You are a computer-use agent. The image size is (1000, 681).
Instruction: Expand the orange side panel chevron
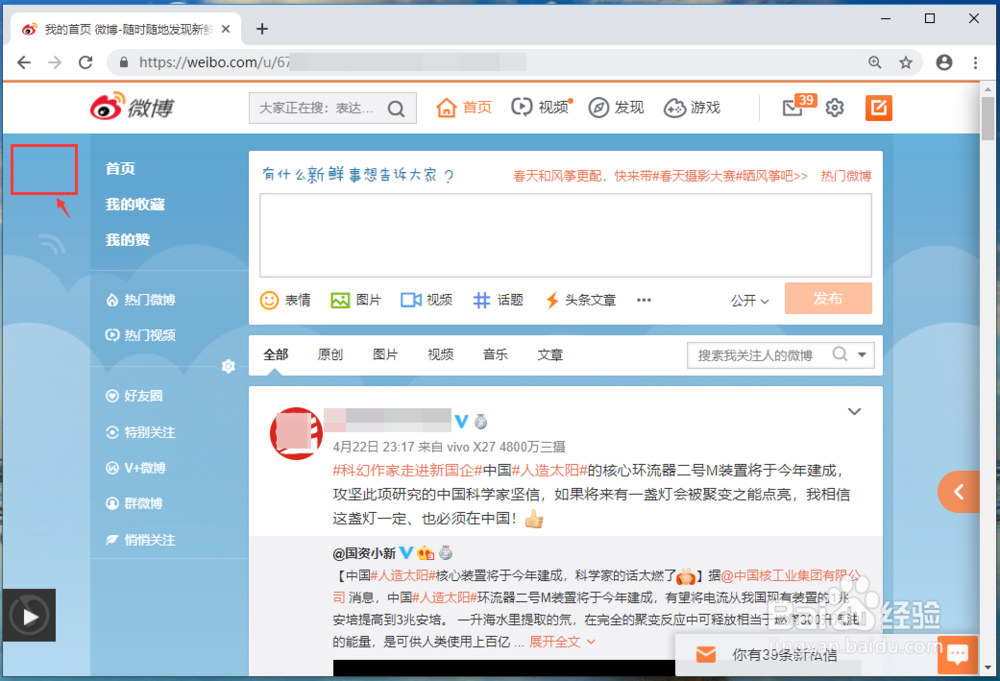960,491
